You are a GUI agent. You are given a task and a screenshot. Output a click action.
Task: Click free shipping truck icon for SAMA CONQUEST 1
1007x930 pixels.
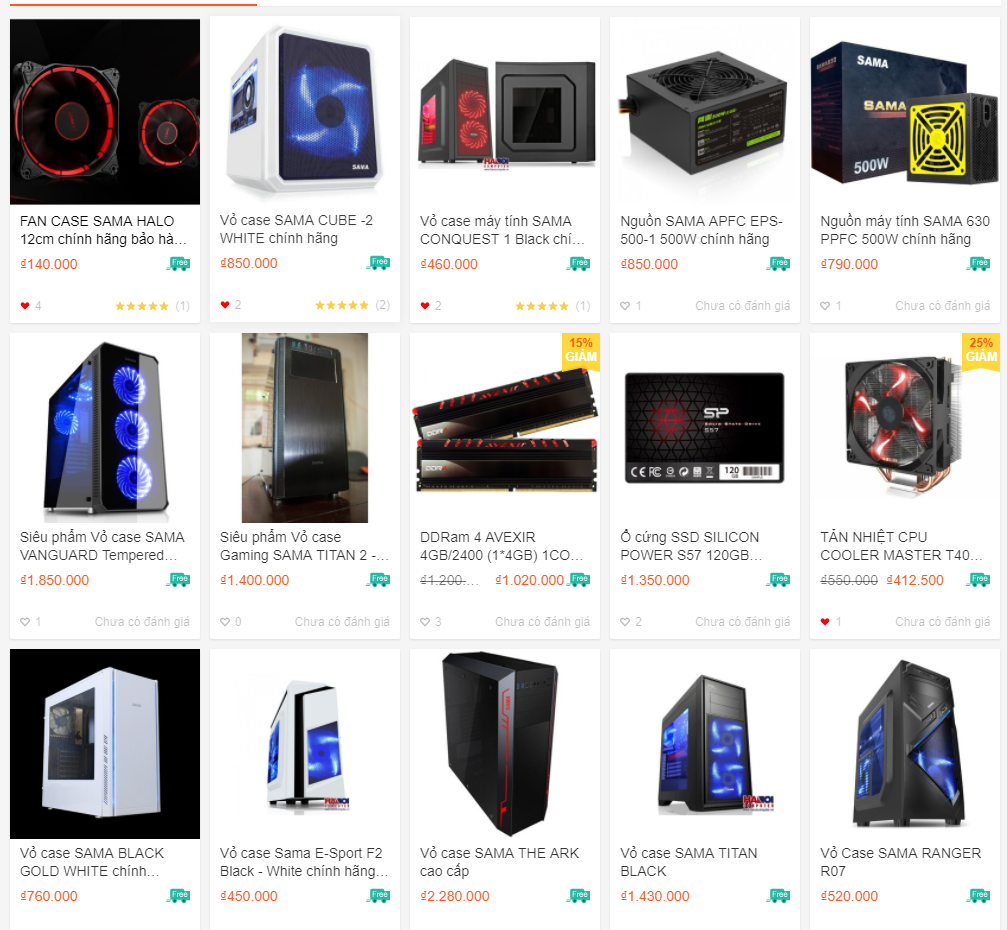coord(578,263)
